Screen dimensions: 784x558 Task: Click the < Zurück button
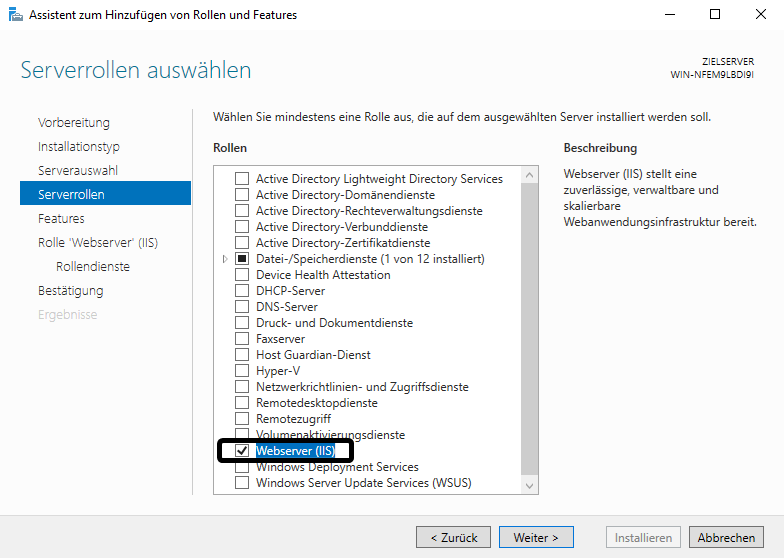(x=454, y=538)
